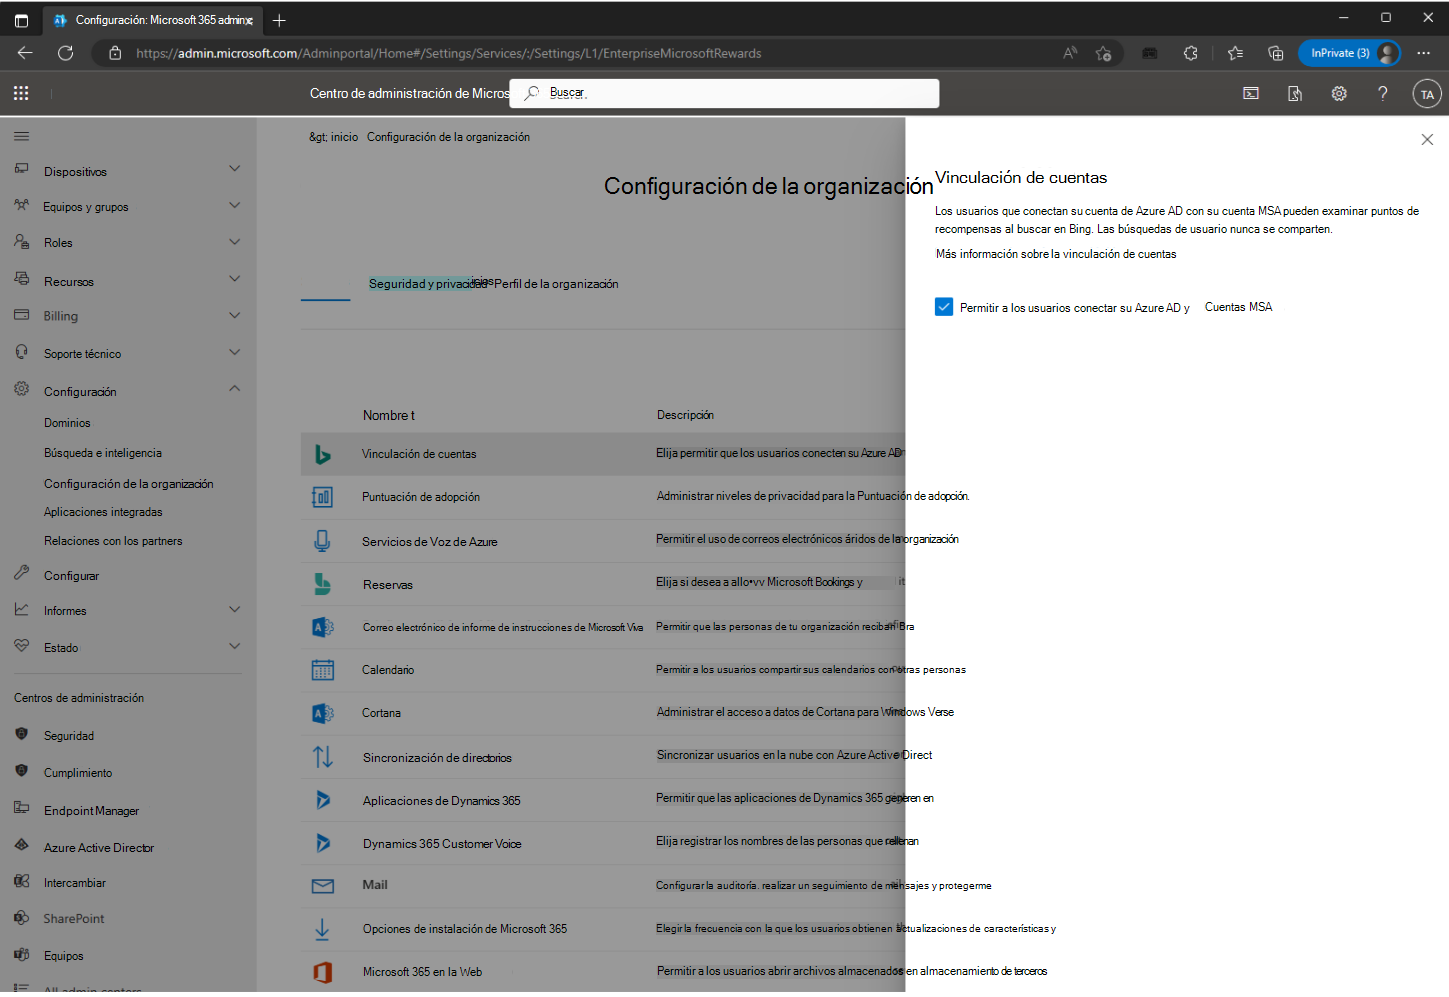Image resolution: width=1449 pixels, height=997 pixels.
Task: Sort by the Nombre column header
Action: coord(388,415)
